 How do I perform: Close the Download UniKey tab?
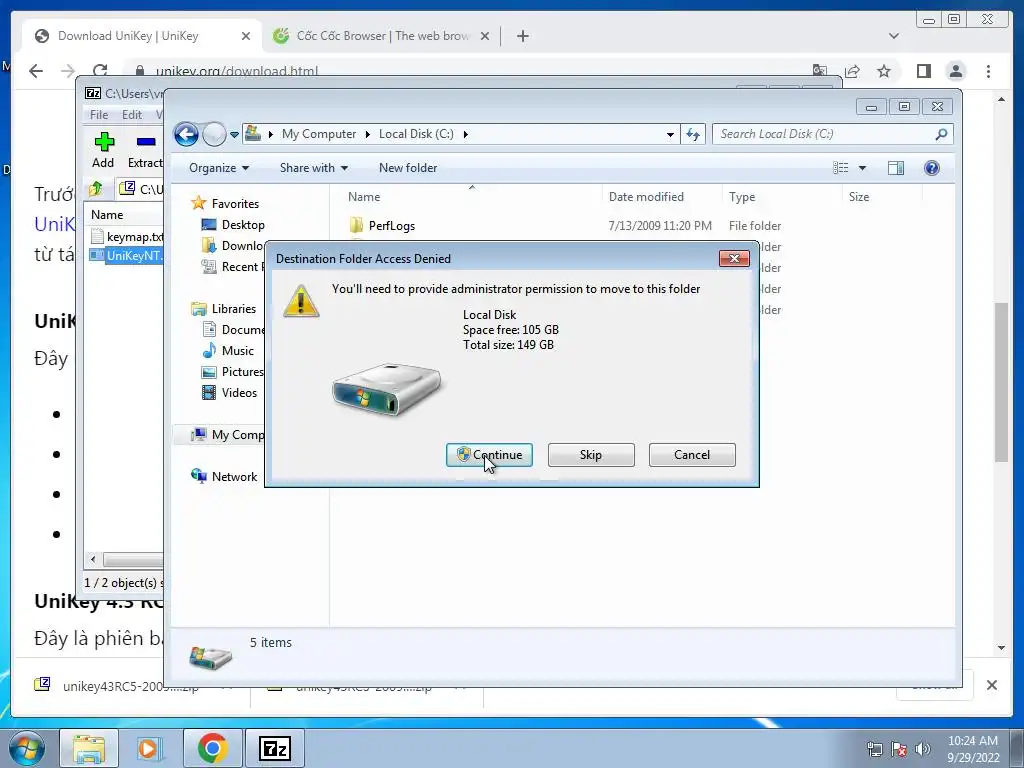pos(246,36)
